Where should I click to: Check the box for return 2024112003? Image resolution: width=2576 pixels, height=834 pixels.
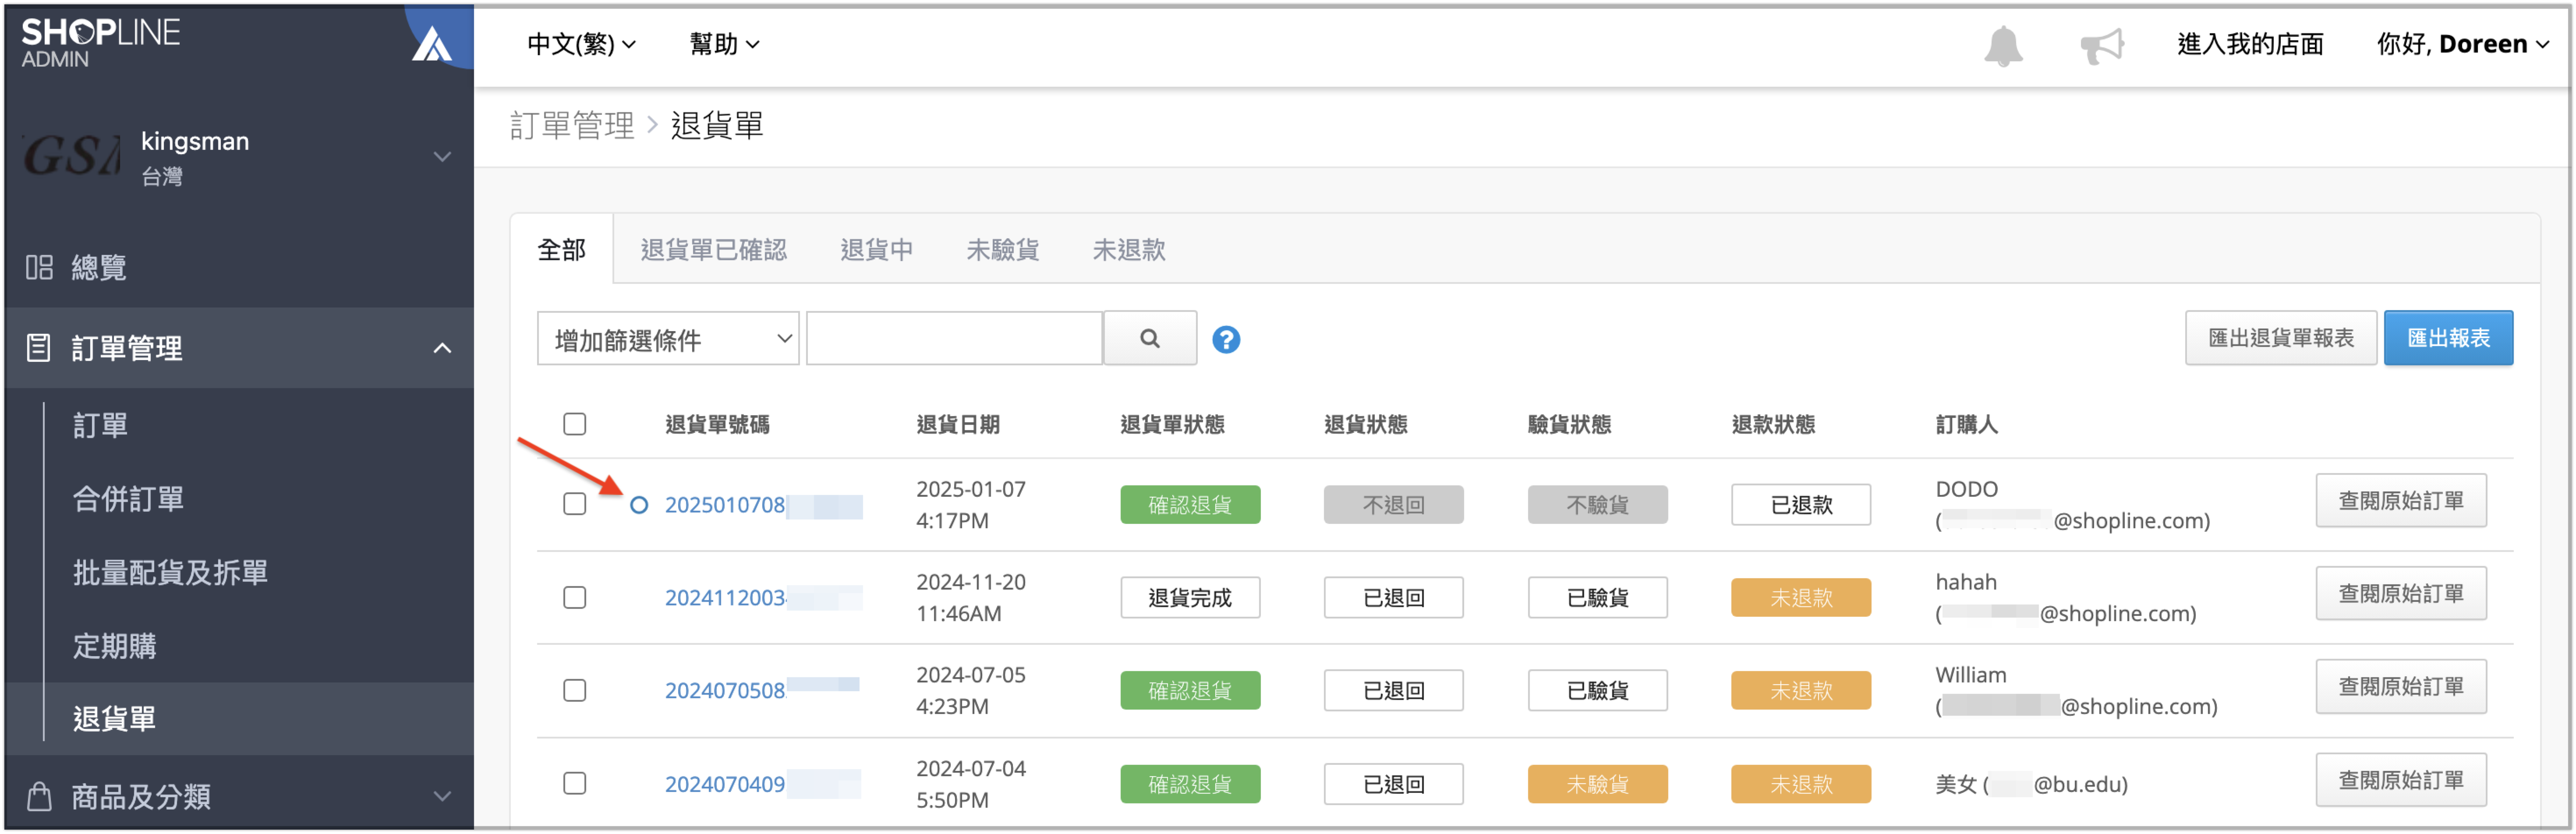[574, 598]
